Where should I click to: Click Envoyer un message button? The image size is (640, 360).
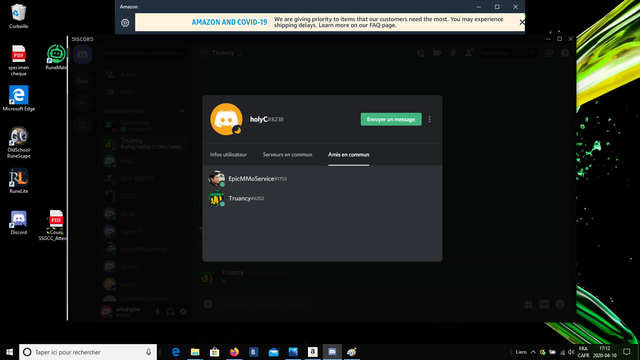[391, 119]
